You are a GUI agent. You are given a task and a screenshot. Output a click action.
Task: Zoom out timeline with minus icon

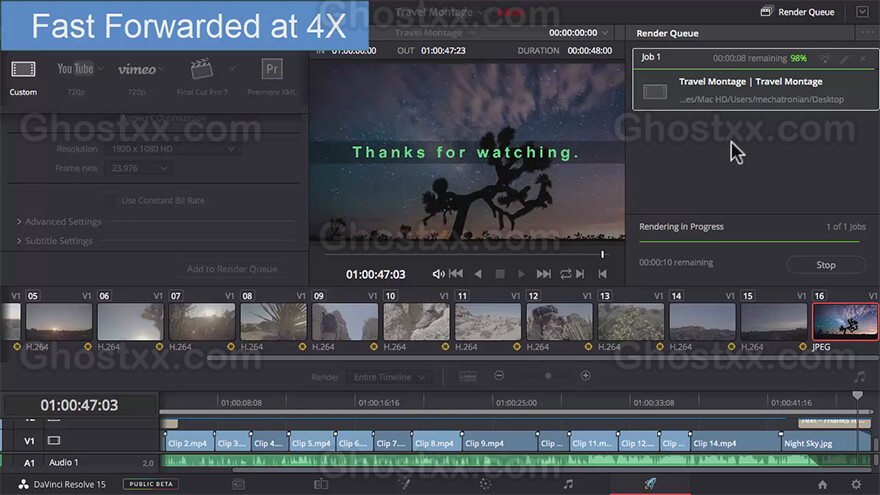[x=499, y=375]
